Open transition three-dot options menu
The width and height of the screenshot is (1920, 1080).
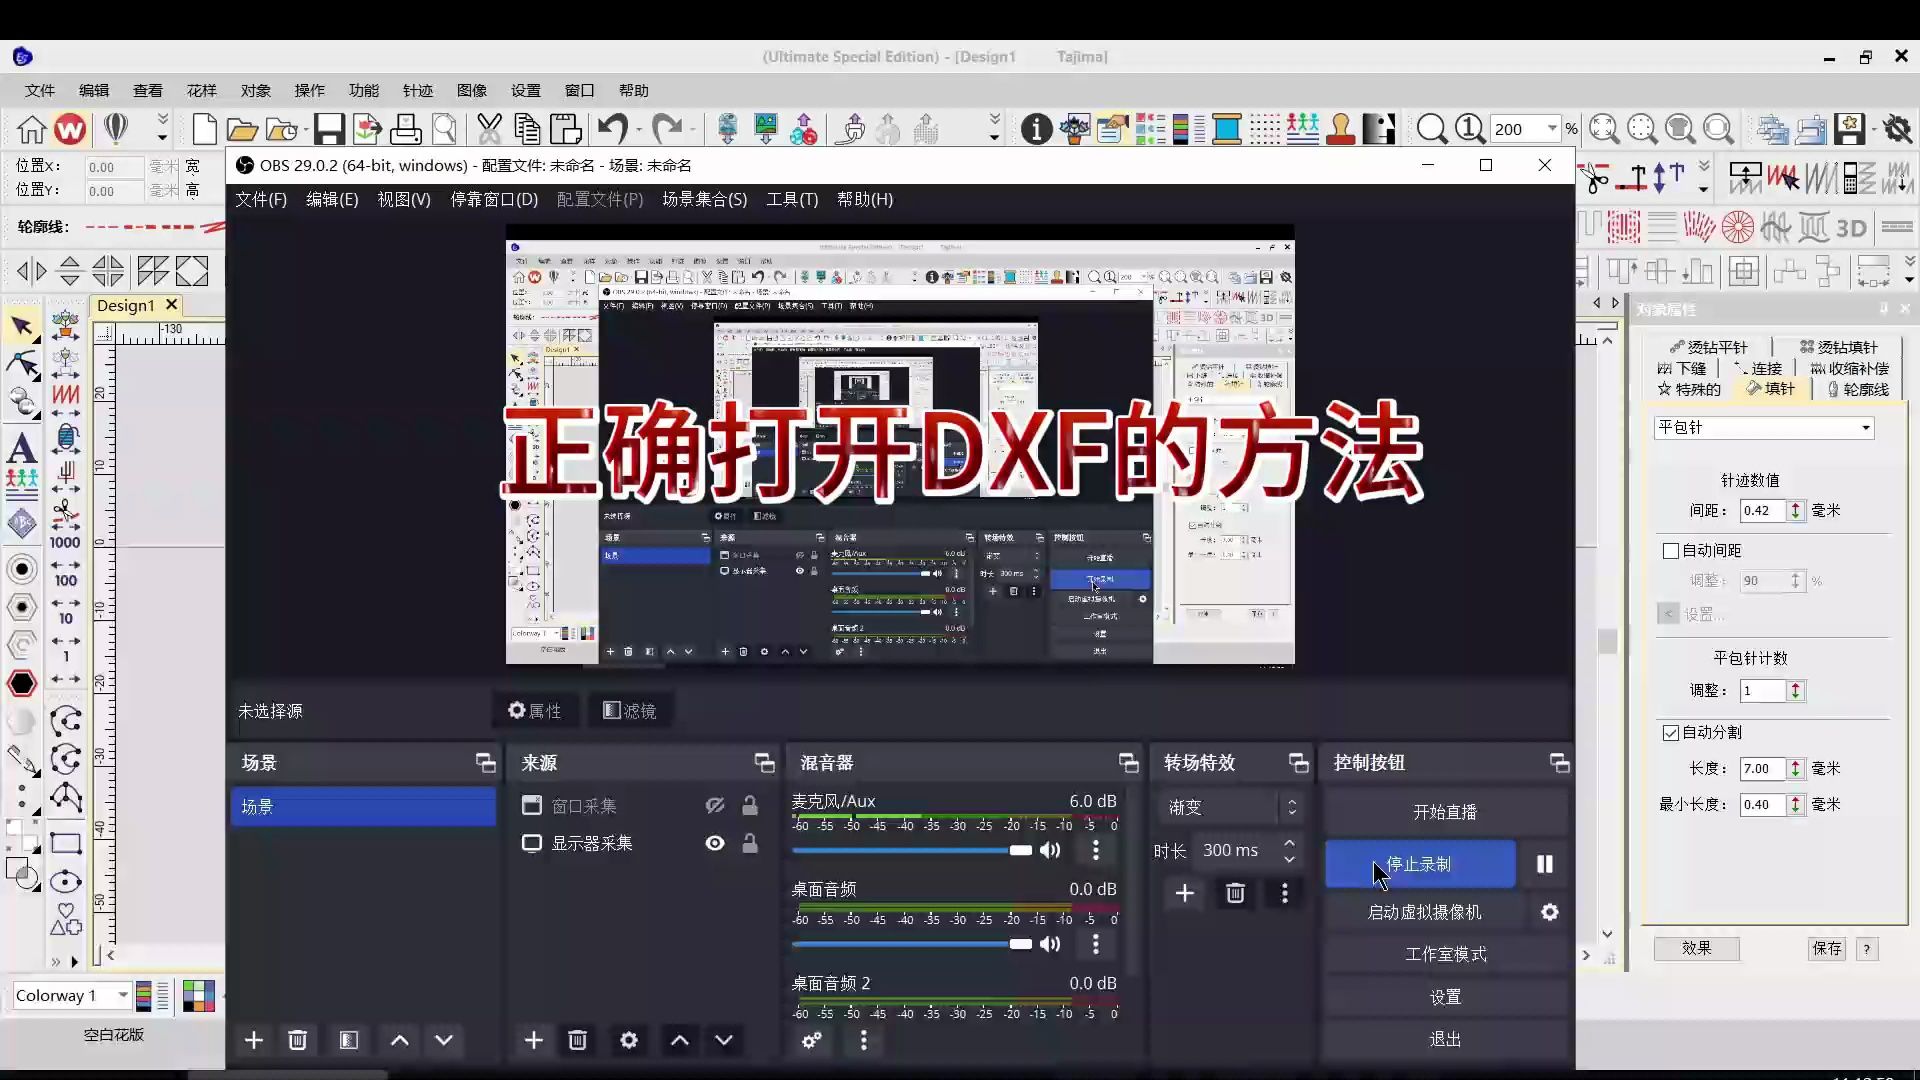pyautogui.click(x=1285, y=893)
